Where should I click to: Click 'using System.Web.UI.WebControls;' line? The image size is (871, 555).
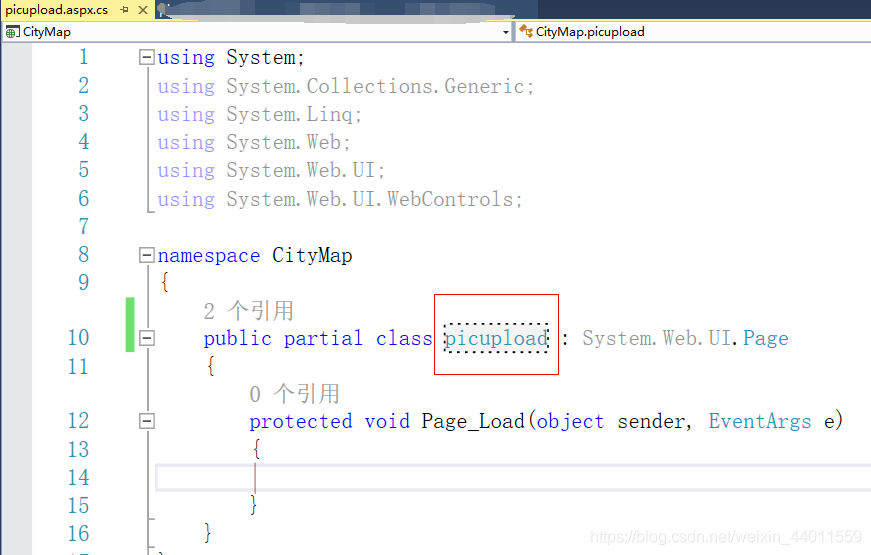340,199
